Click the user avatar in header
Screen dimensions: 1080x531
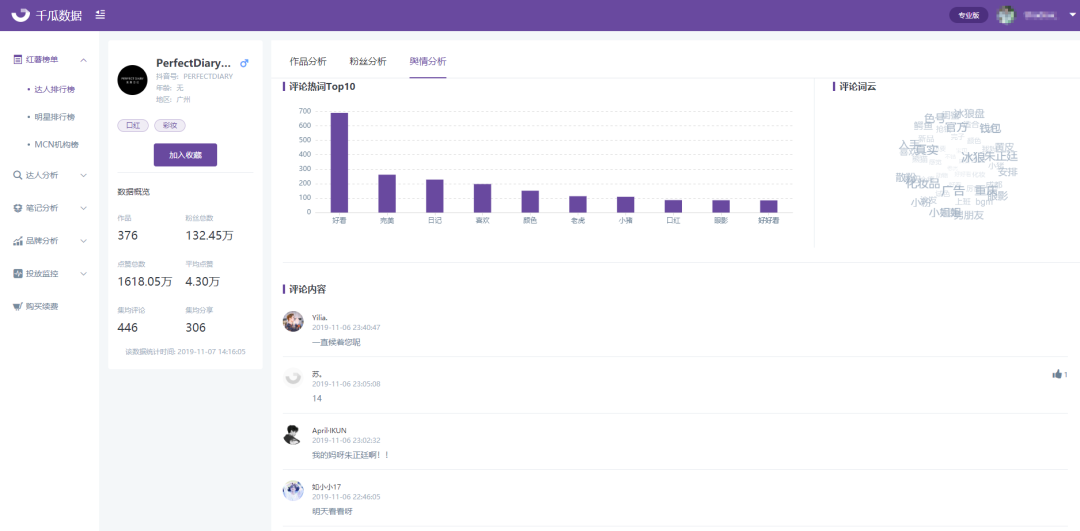pos(1006,14)
